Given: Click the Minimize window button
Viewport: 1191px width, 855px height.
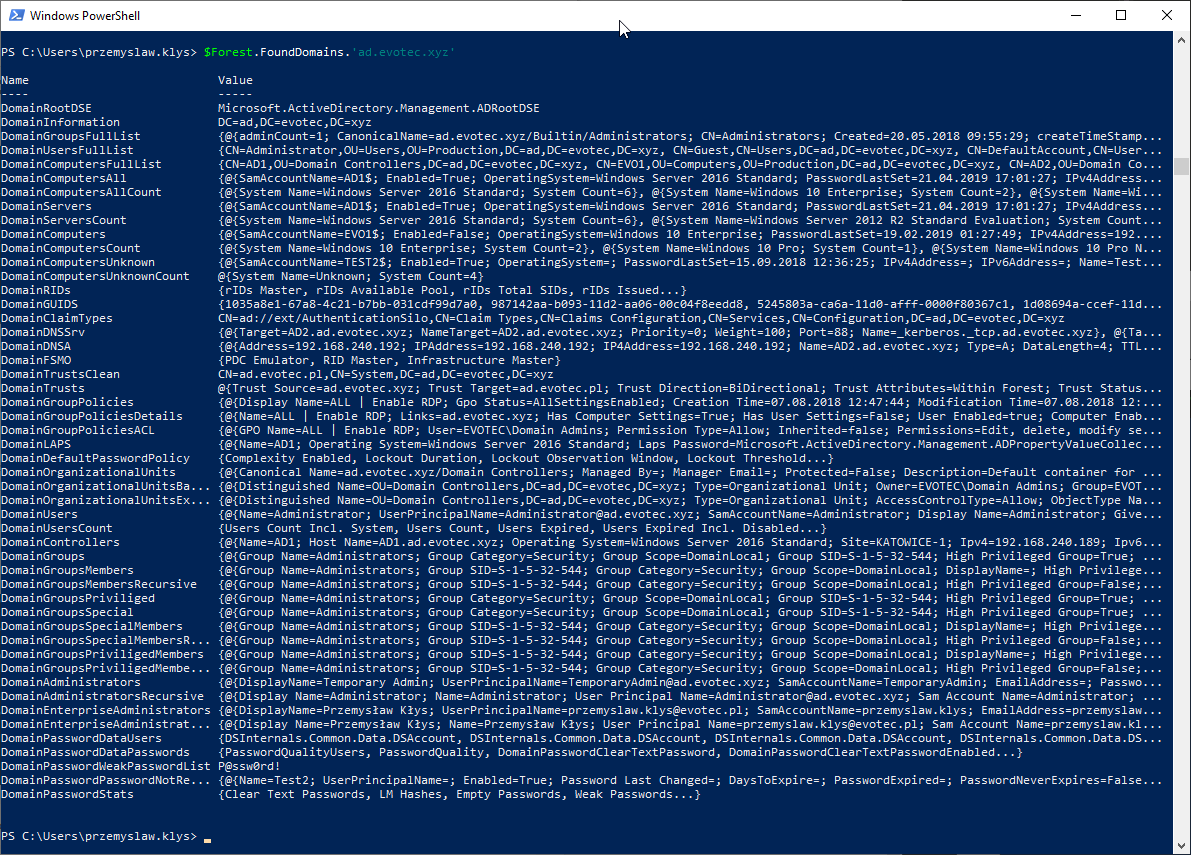Looking at the screenshot, I should pos(1075,15).
